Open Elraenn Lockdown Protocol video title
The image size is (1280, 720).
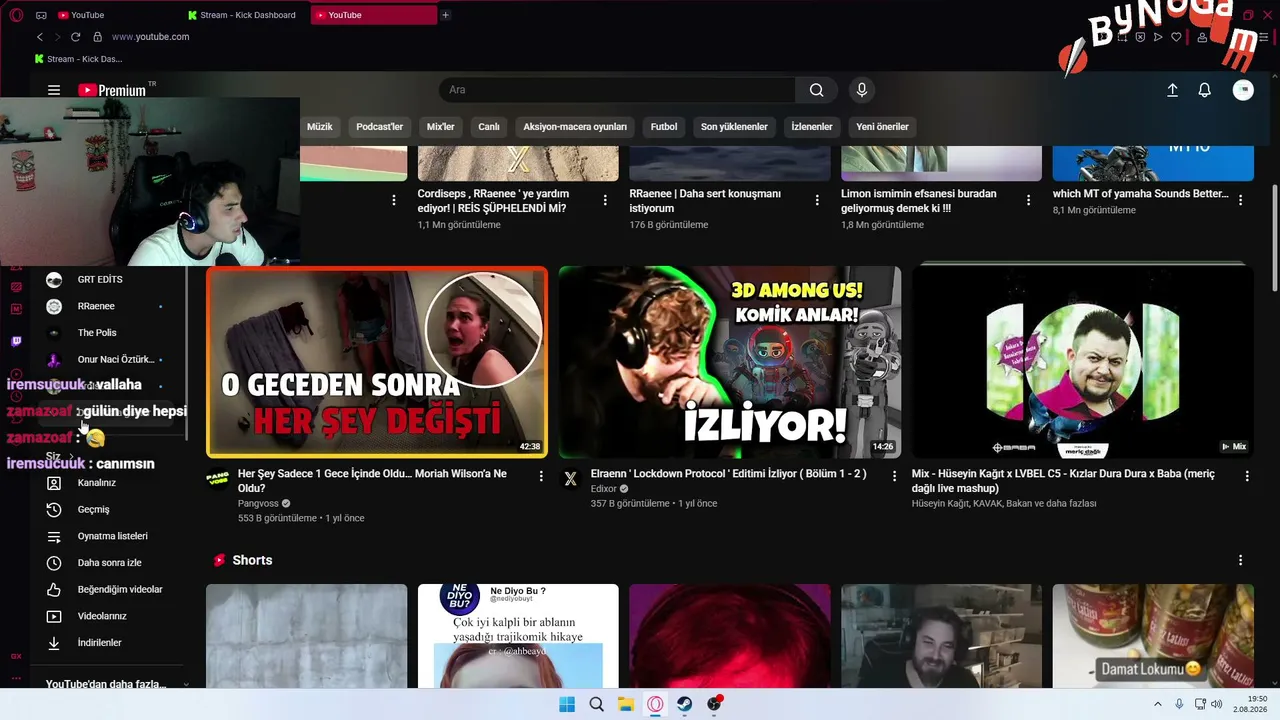[x=729, y=474]
